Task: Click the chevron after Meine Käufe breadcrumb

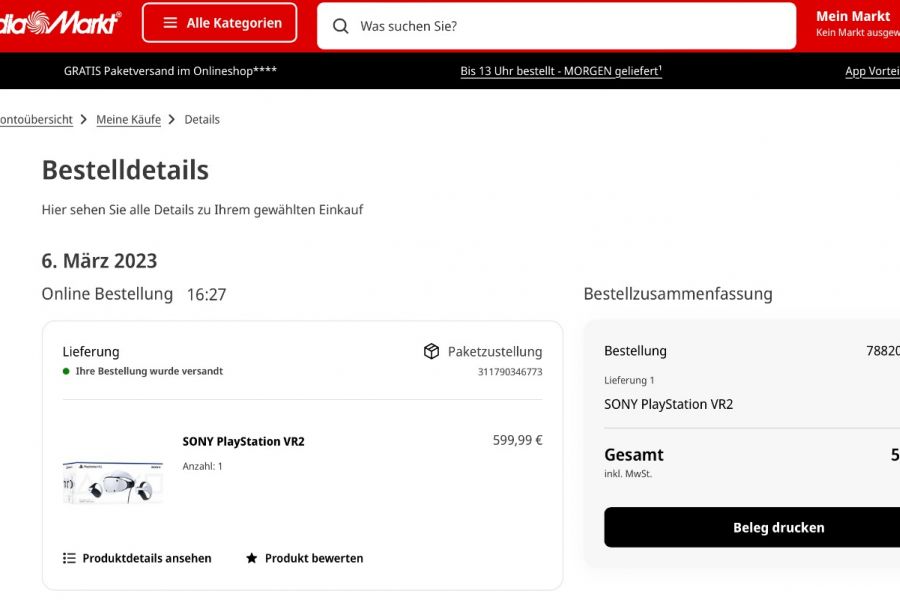Action: [172, 119]
